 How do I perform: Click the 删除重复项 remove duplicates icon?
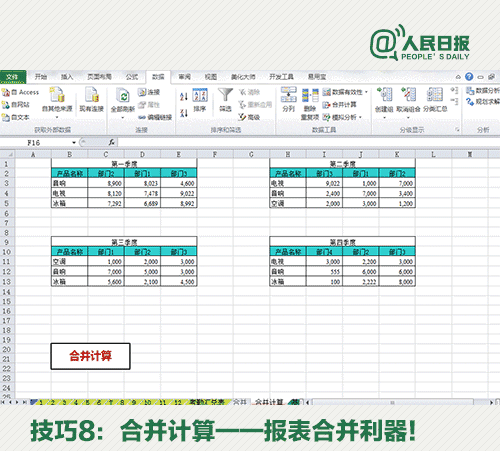click(310, 104)
